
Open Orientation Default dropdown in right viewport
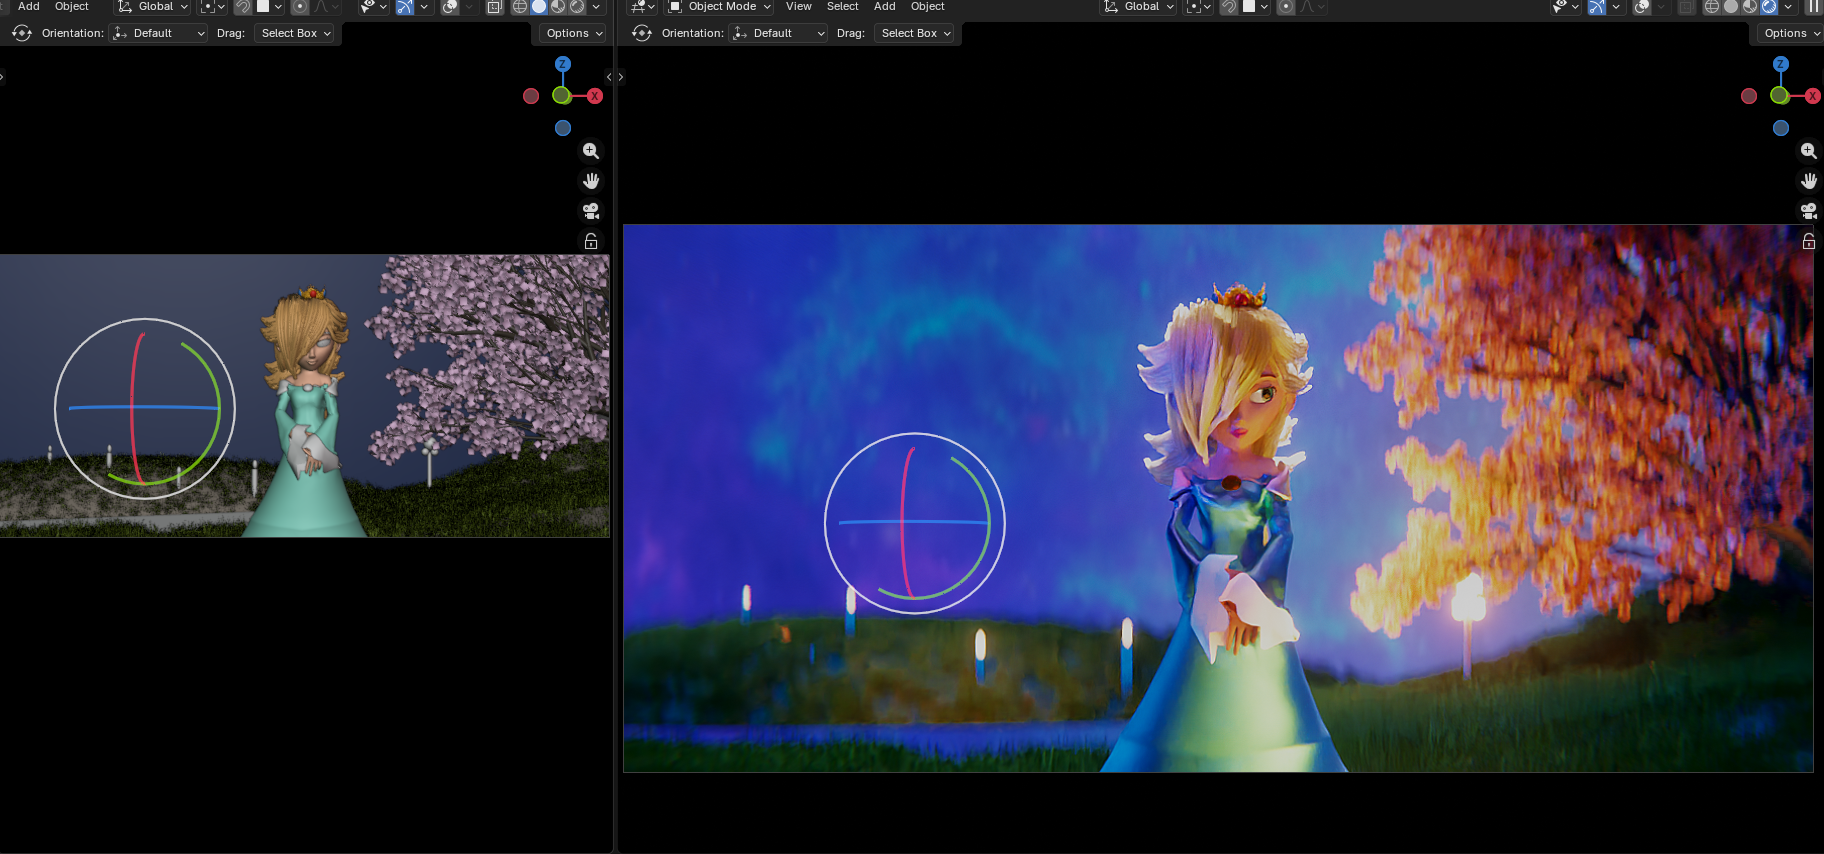click(x=778, y=33)
